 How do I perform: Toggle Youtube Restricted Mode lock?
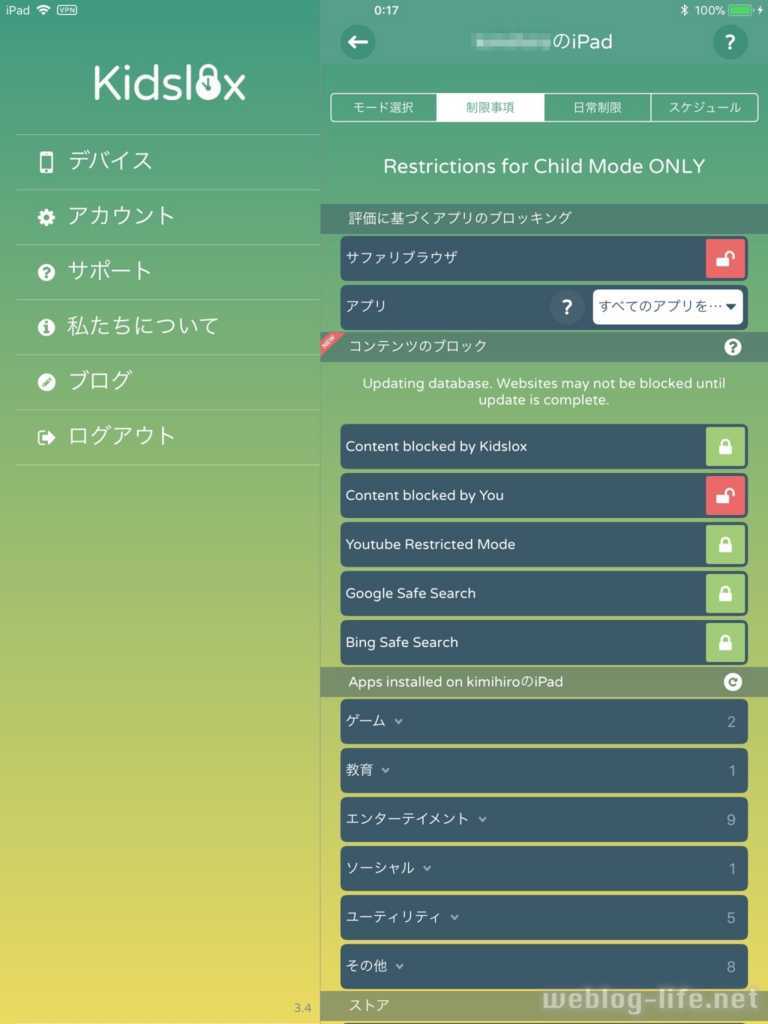click(726, 545)
